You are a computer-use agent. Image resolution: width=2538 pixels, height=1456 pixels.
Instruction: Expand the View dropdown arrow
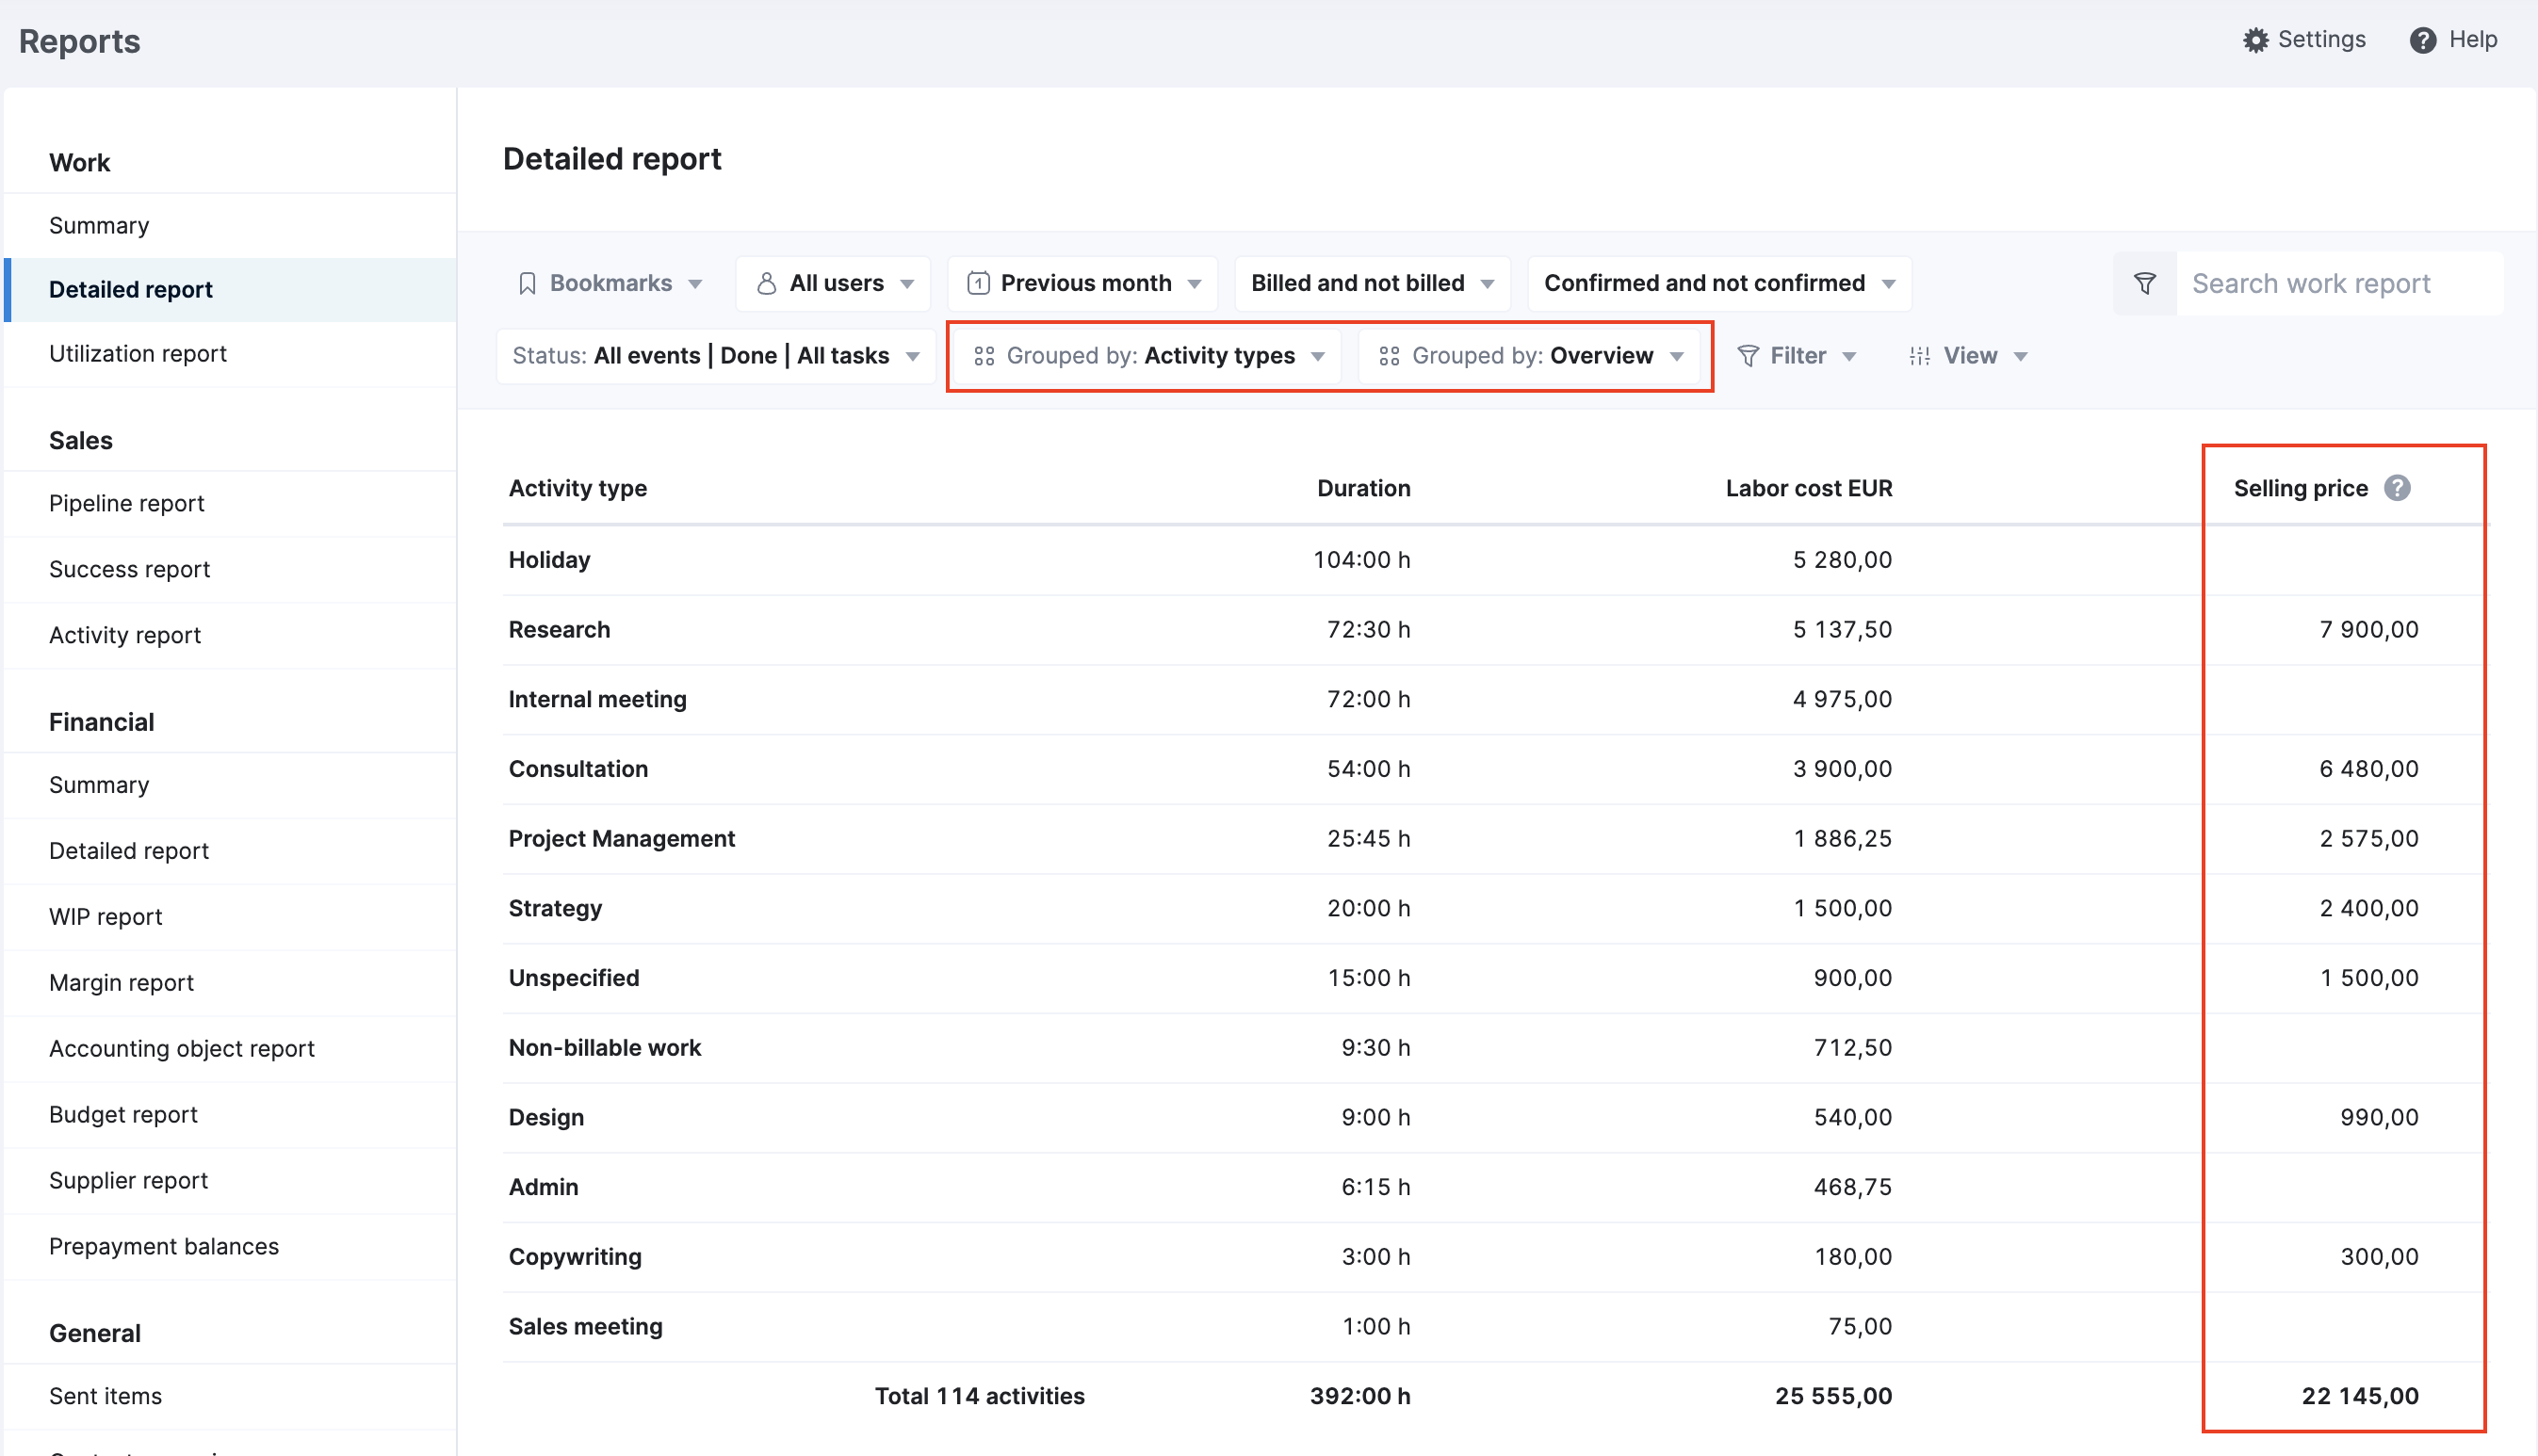2020,357
